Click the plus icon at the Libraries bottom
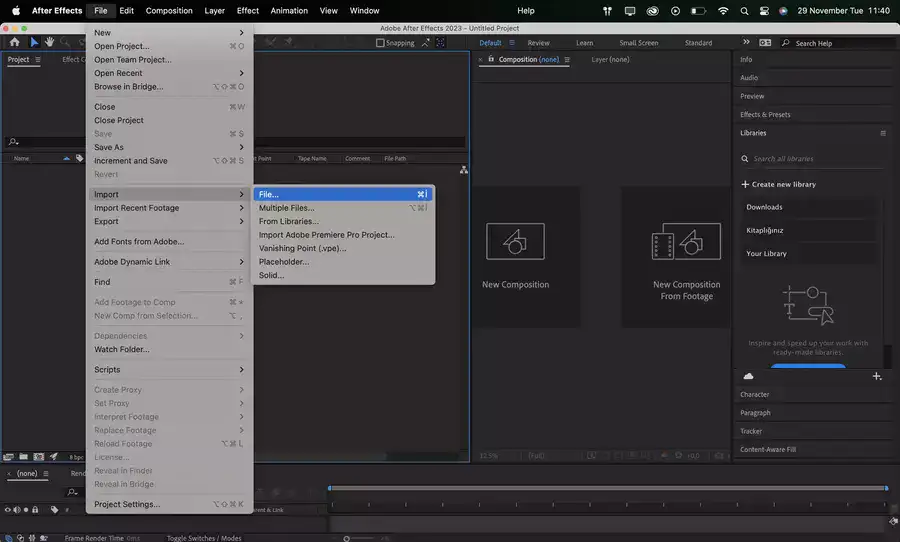Viewport: 900px width, 542px height. 877,376
